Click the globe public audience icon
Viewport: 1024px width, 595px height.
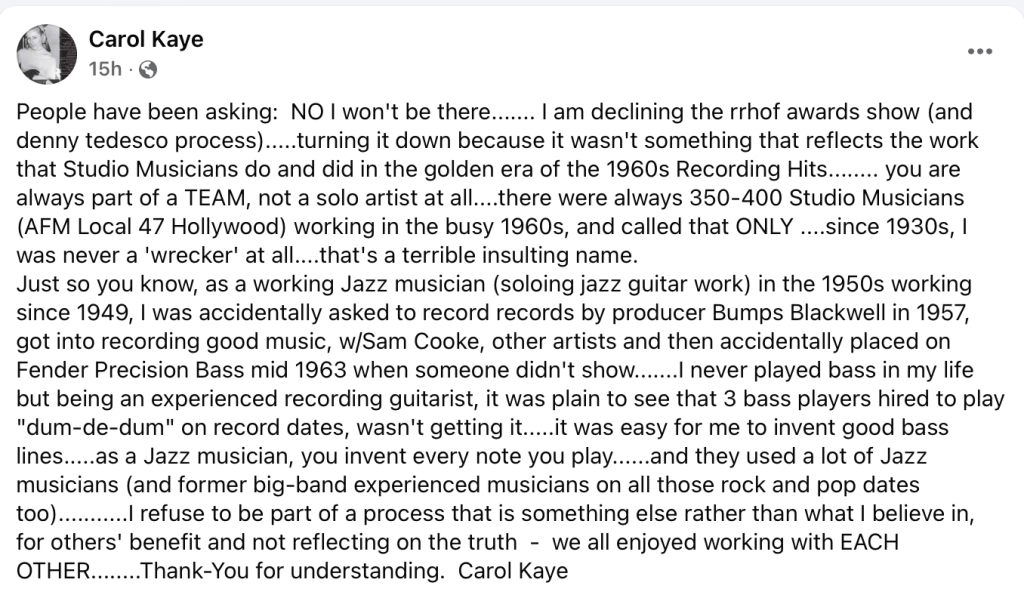[x=148, y=69]
